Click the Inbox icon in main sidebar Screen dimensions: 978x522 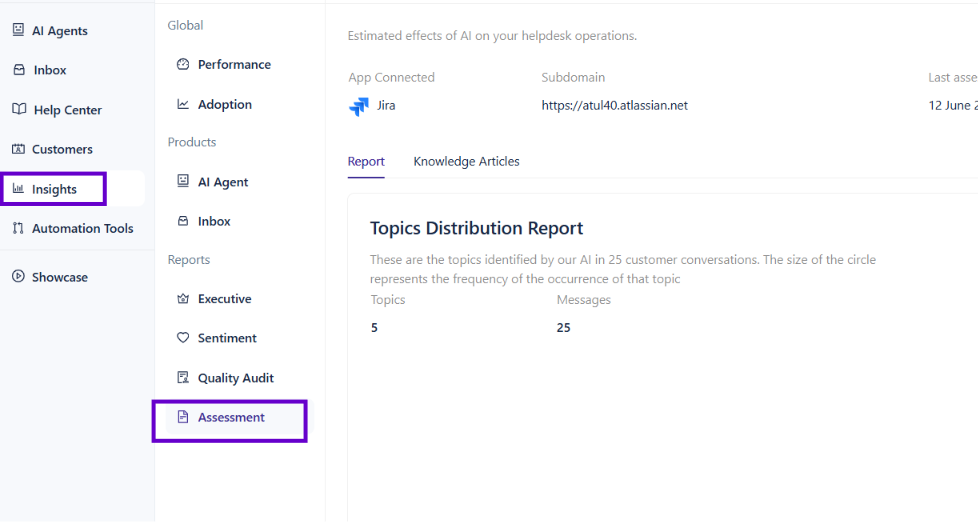click(x=19, y=70)
